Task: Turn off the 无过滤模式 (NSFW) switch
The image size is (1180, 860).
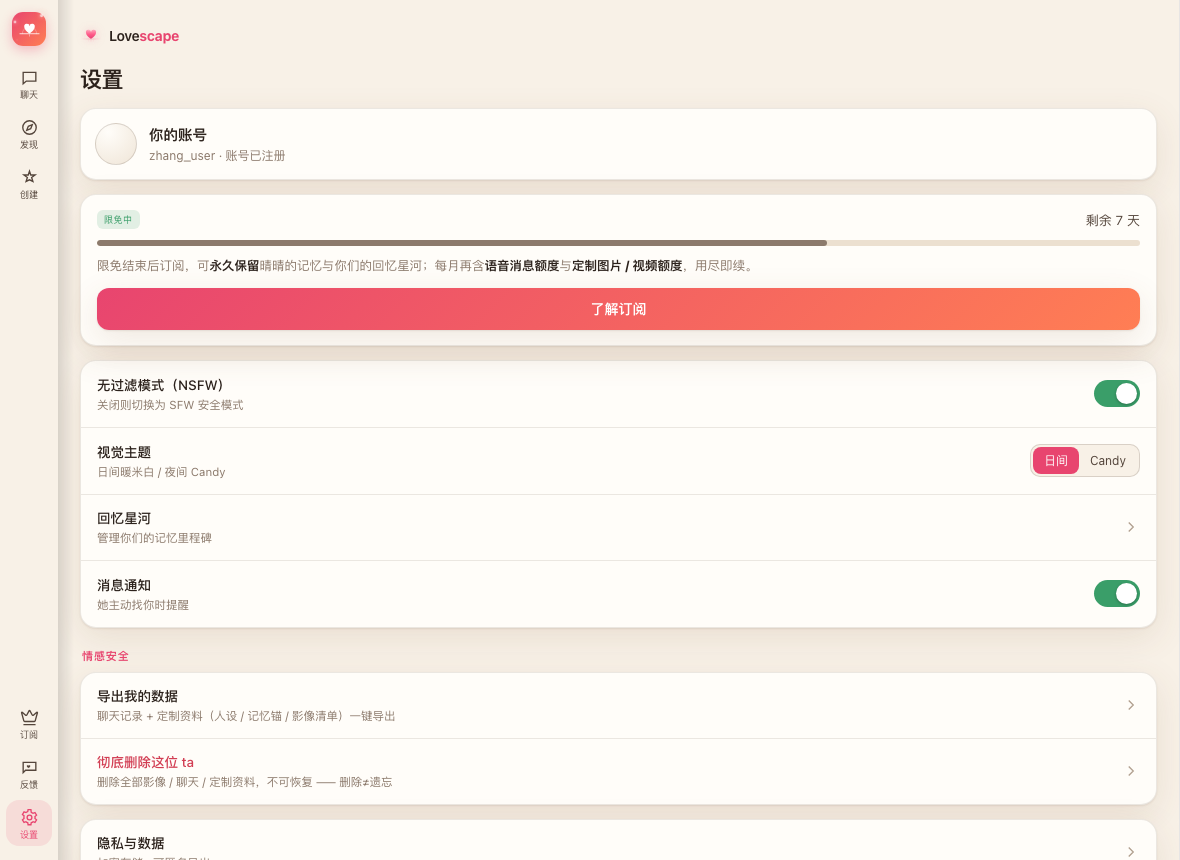Action: pos(1116,394)
